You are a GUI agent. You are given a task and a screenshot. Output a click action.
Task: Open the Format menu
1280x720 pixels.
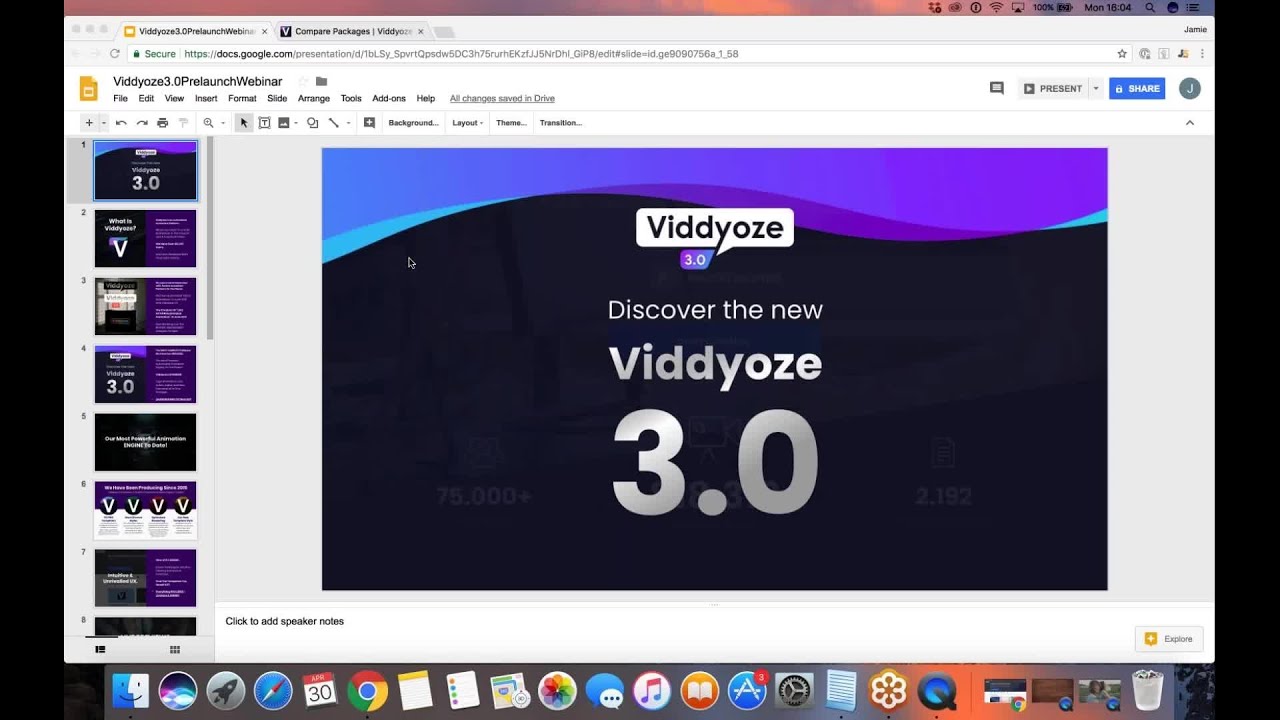(x=242, y=99)
